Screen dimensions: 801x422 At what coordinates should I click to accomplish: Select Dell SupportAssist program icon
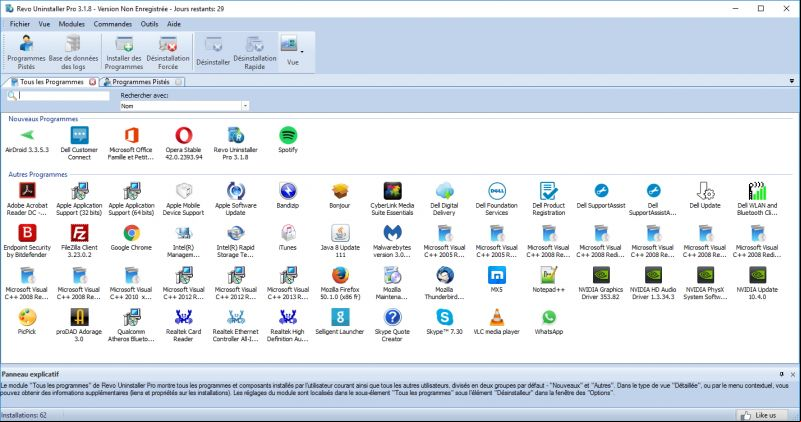(601, 196)
